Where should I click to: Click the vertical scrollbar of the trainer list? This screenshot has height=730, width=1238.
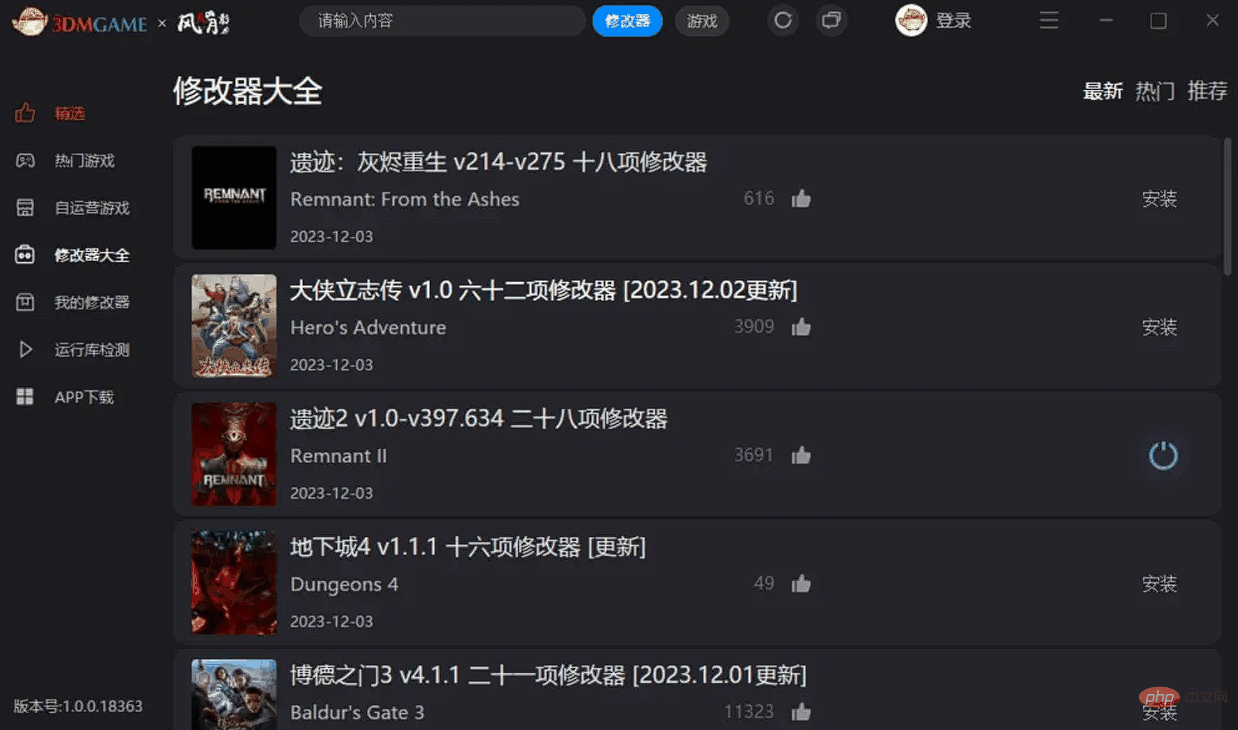pos(1228,206)
